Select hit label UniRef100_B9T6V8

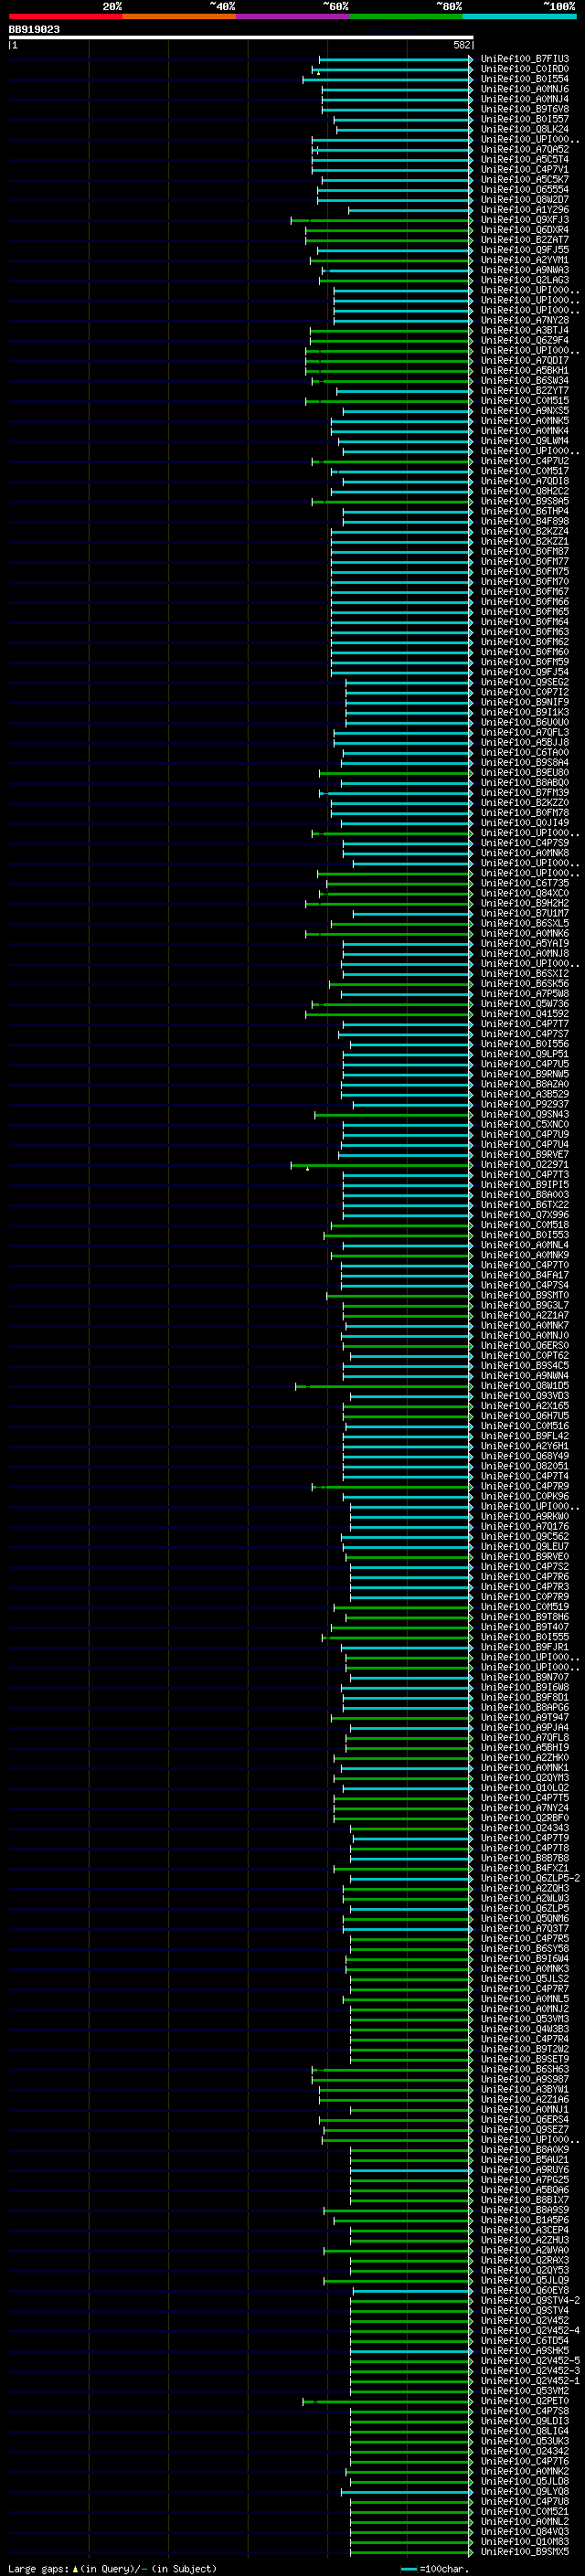(x=525, y=109)
